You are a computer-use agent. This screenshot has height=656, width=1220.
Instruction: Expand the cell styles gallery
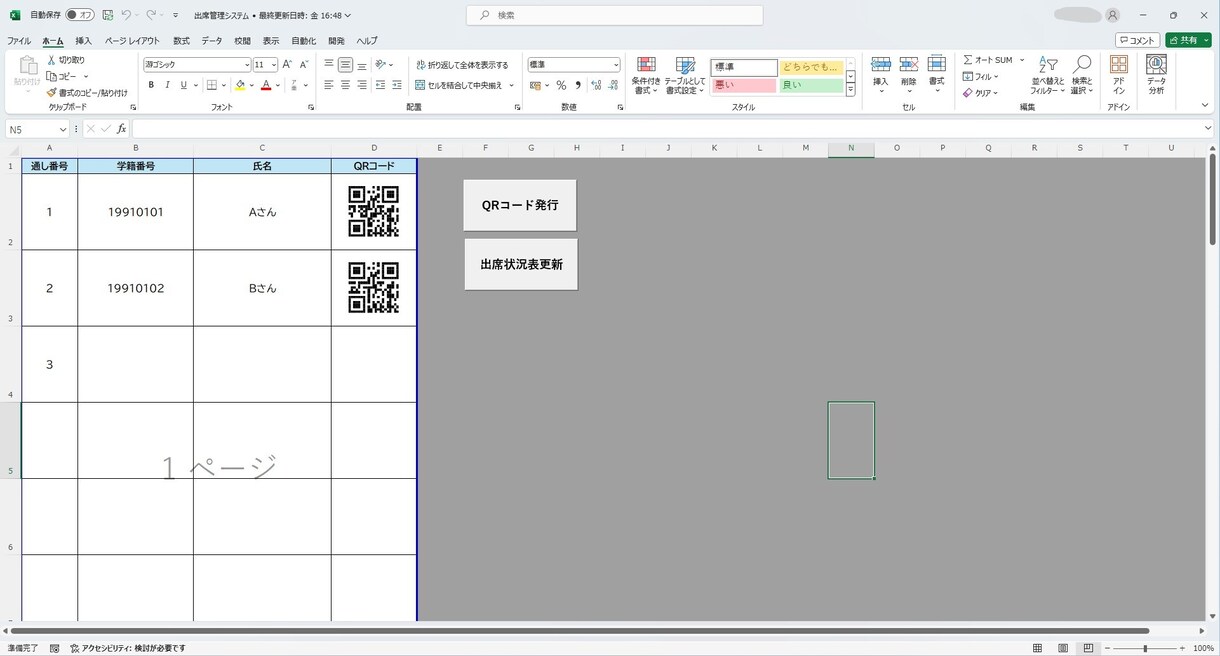(850, 90)
